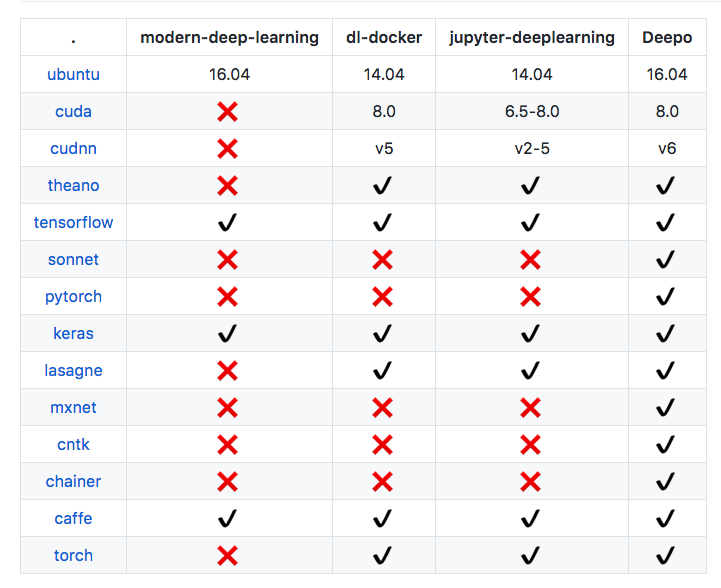This screenshot has width=721, height=588.
Task: Click checkmark for tensorflow under modern-deep-learning
Action: tap(228, 223)
